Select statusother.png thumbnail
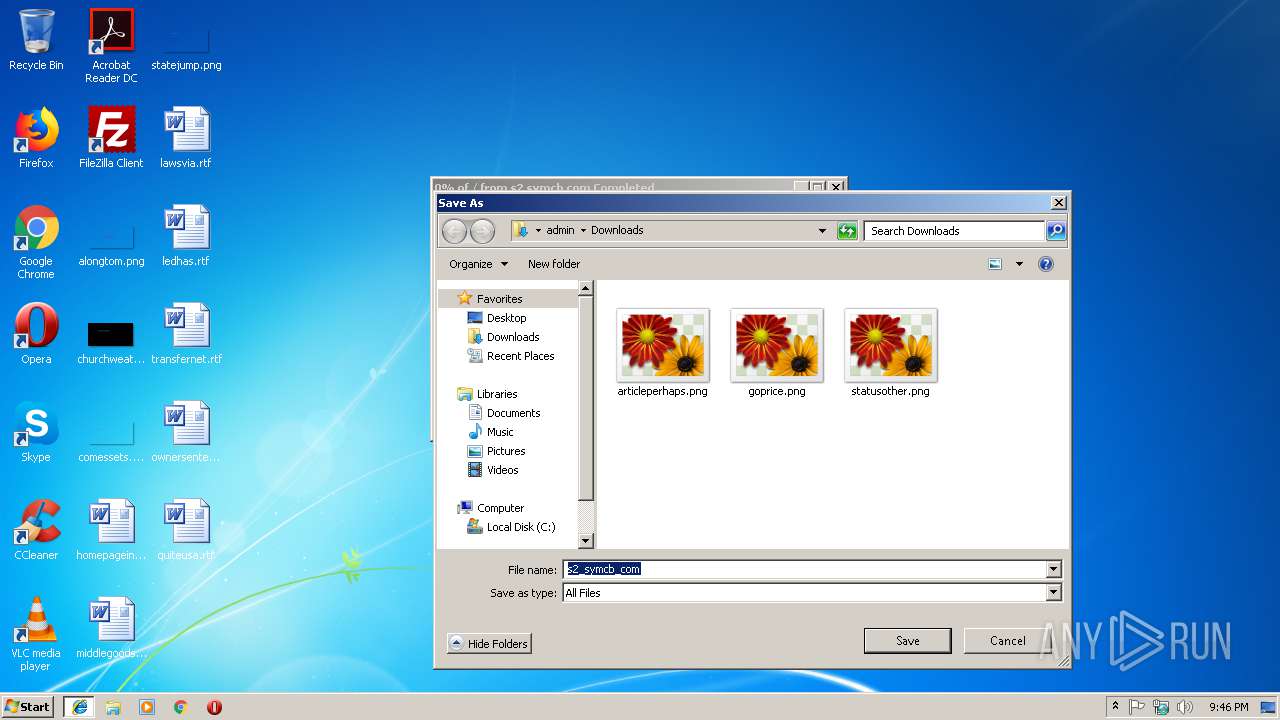This screenshot has height=720, width=1280. pyautogui.click(x=890, y=353)
